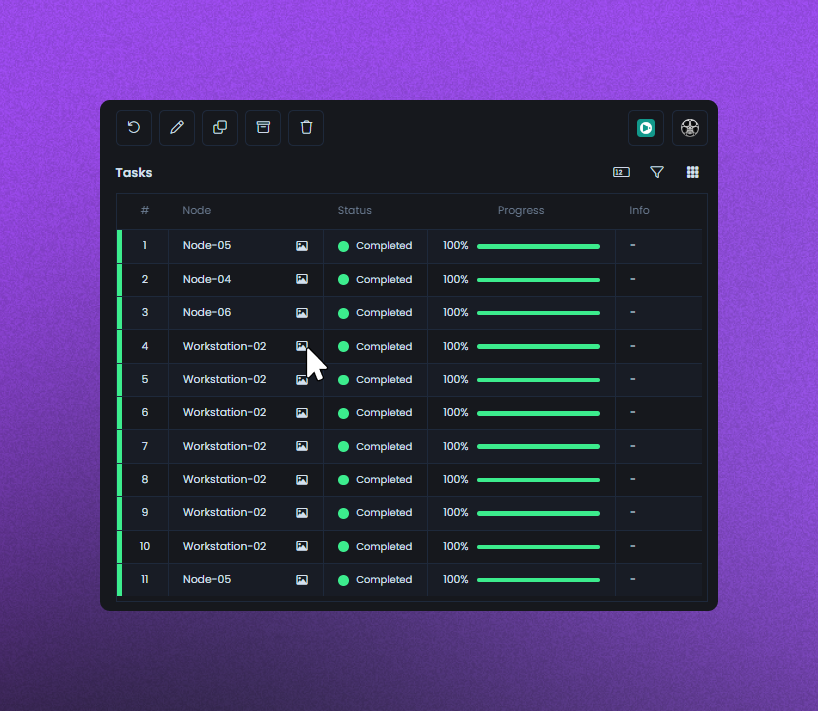Click the requeue (circular arrow) toolbar icon
This screenshot has height=711, width=818.
tap(134, 128)
